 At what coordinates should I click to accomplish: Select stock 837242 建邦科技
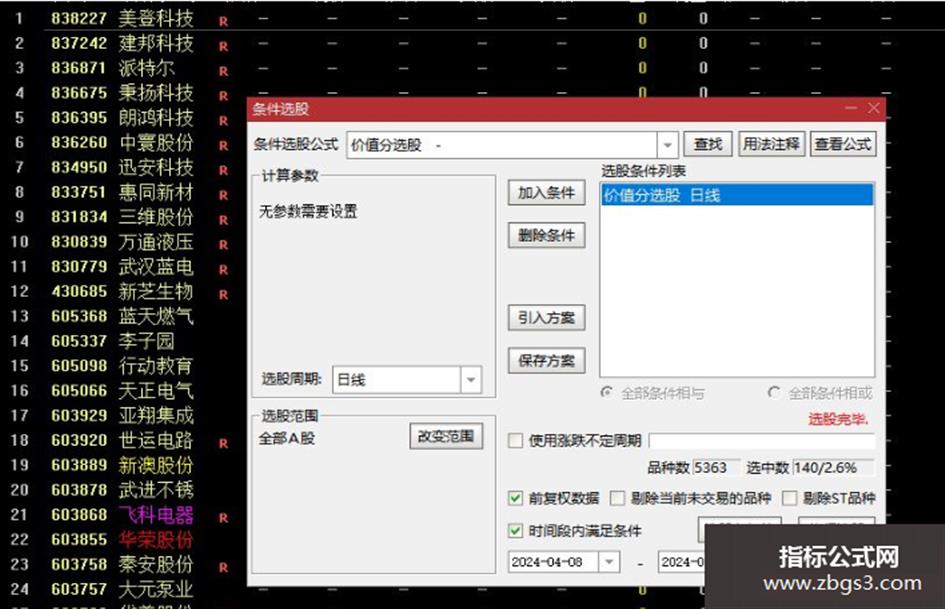click(x=122, y=43)
